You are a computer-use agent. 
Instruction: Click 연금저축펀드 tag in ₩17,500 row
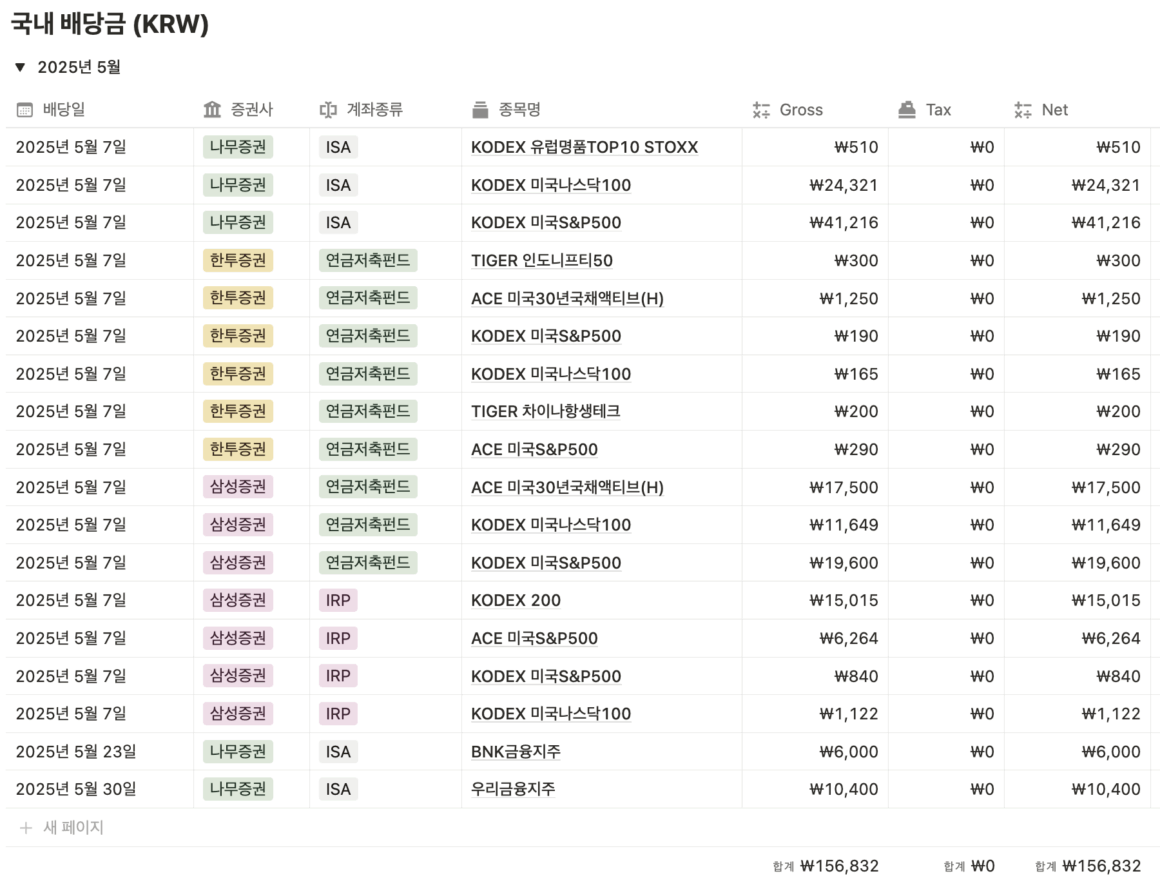[368, 488]
